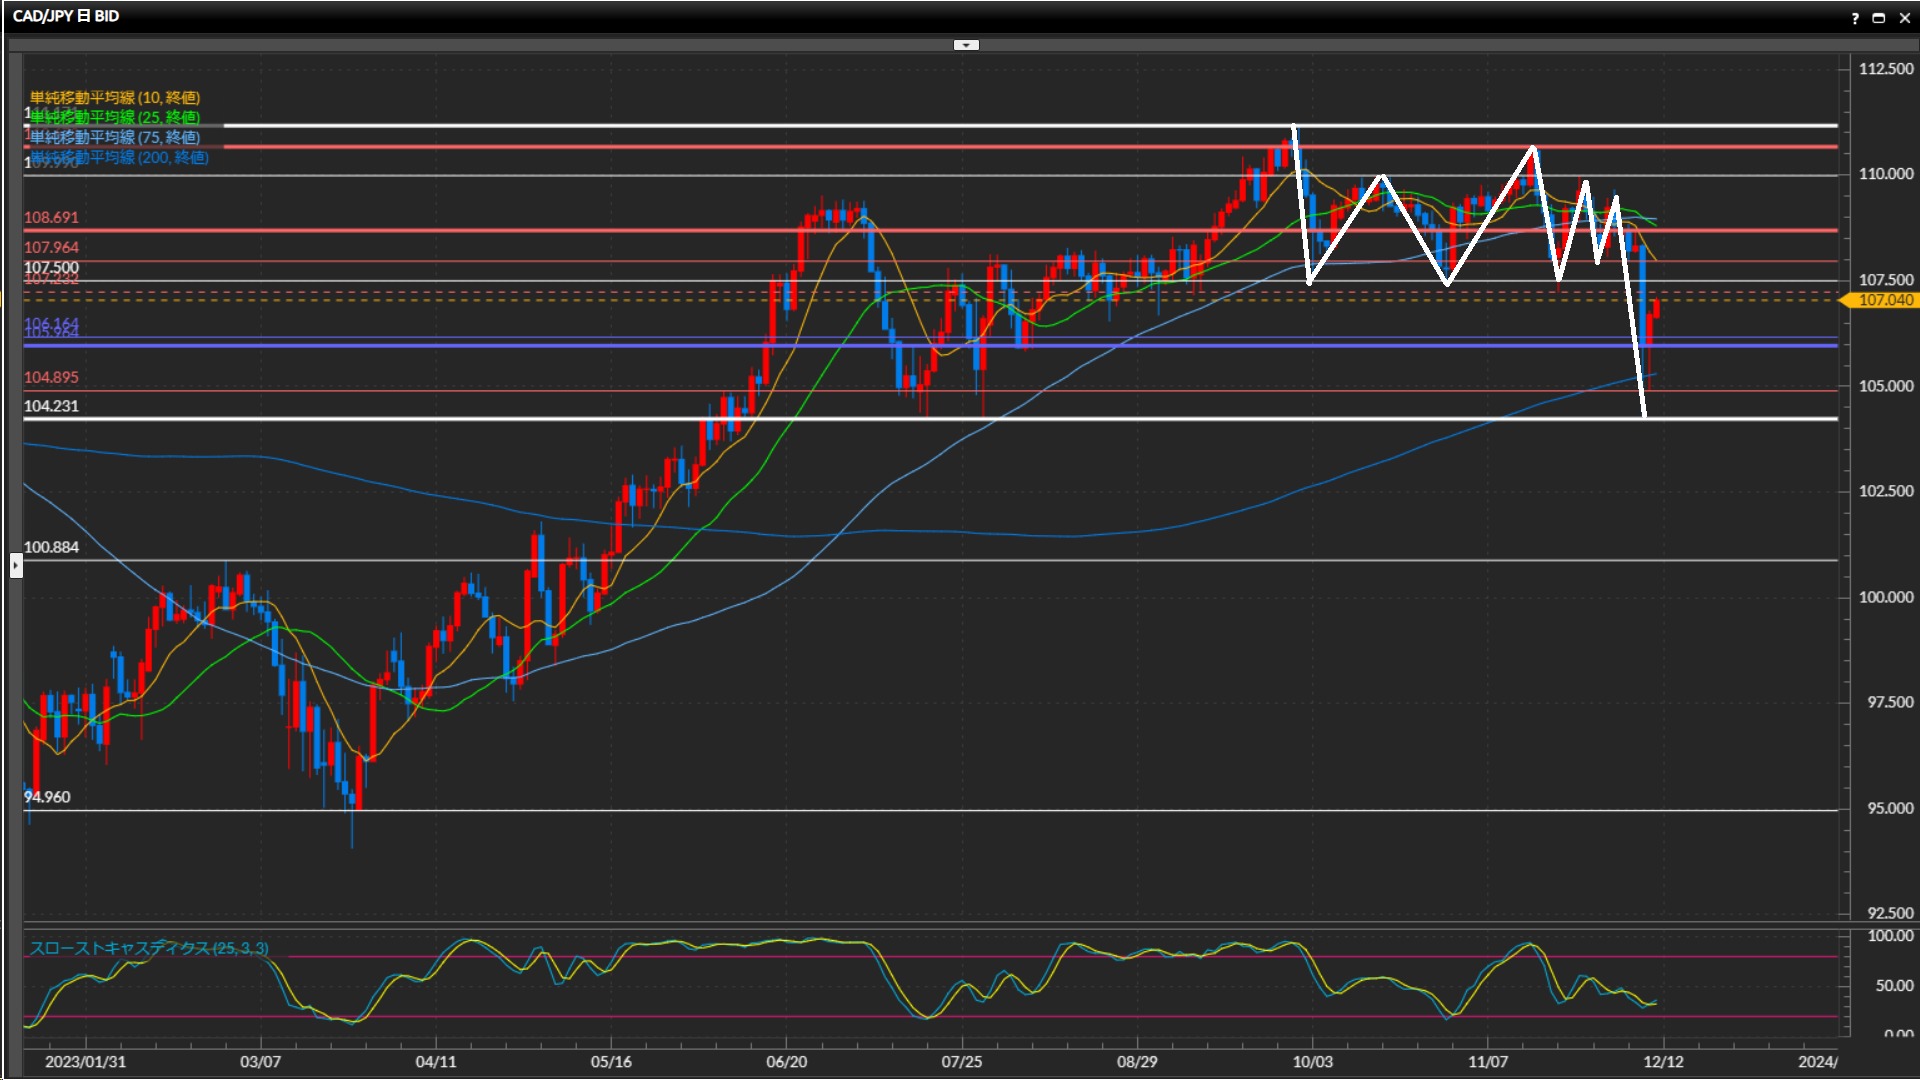1920x1080 pixels.
Task: Click the 110.000 level on price axis
Action: [x=1885, y=174]
